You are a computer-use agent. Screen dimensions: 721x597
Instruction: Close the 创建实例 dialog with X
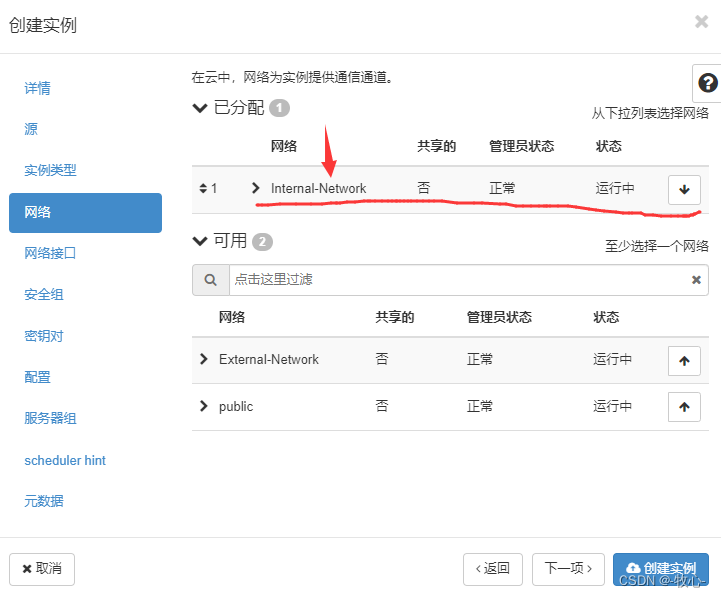[701, 21]
